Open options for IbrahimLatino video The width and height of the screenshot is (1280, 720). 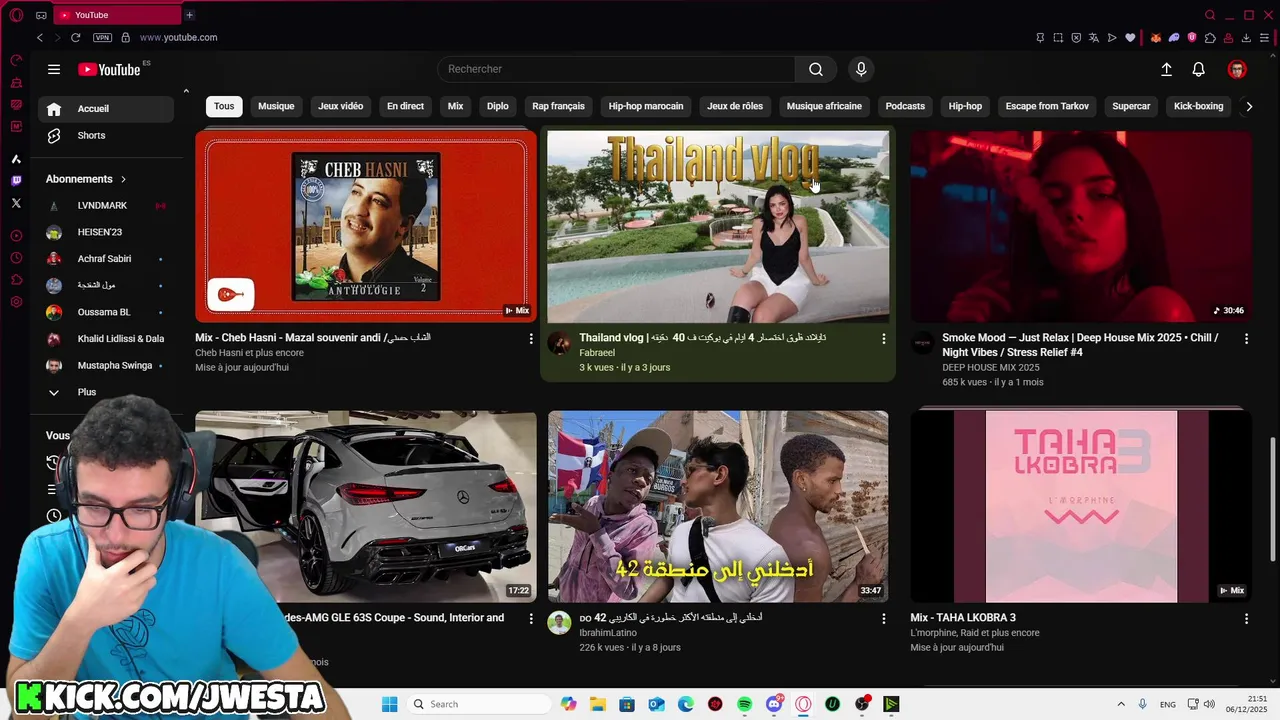(883, 619)
